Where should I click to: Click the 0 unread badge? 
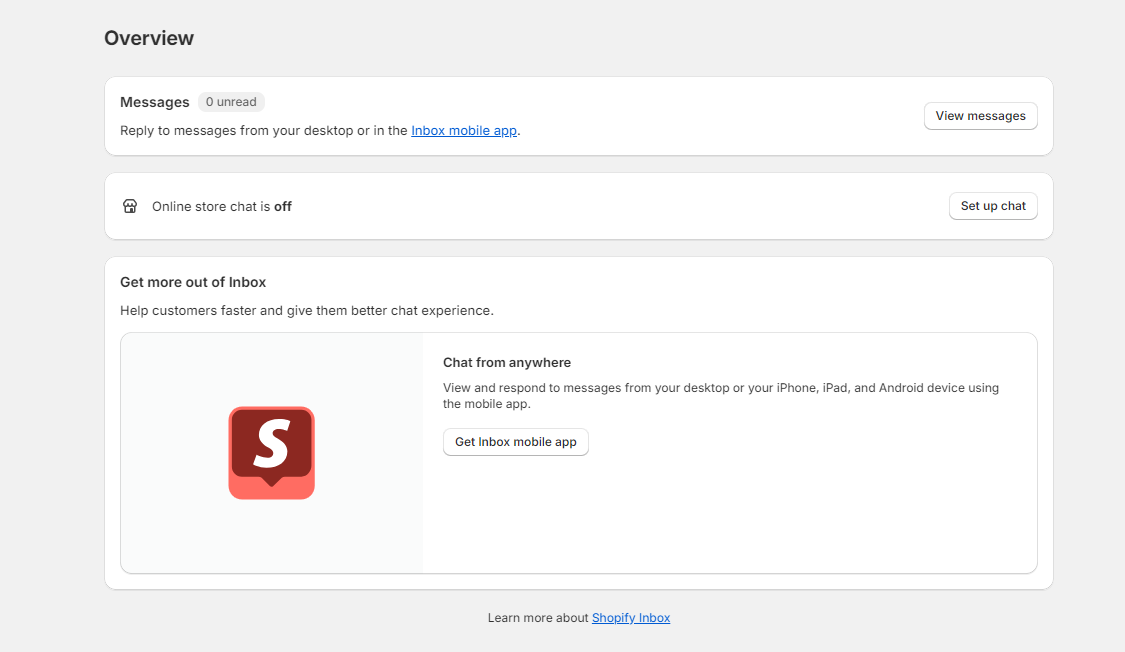(231, 101)
